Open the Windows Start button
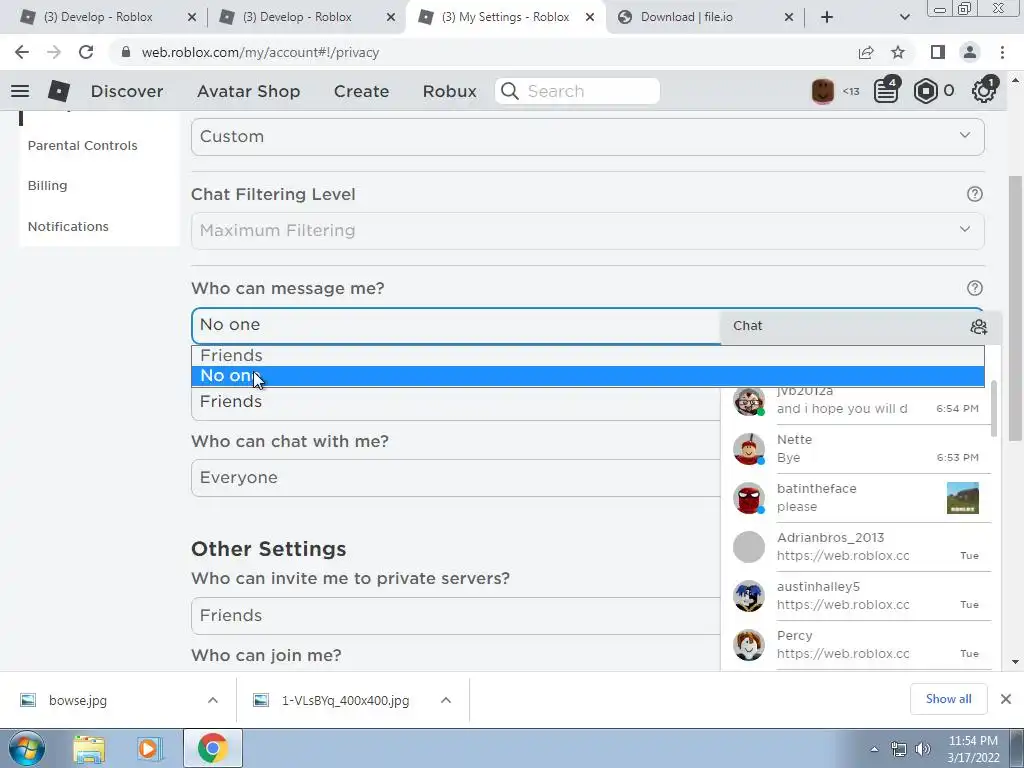Viewport: 1024px width, 768px height. point(26,748)
